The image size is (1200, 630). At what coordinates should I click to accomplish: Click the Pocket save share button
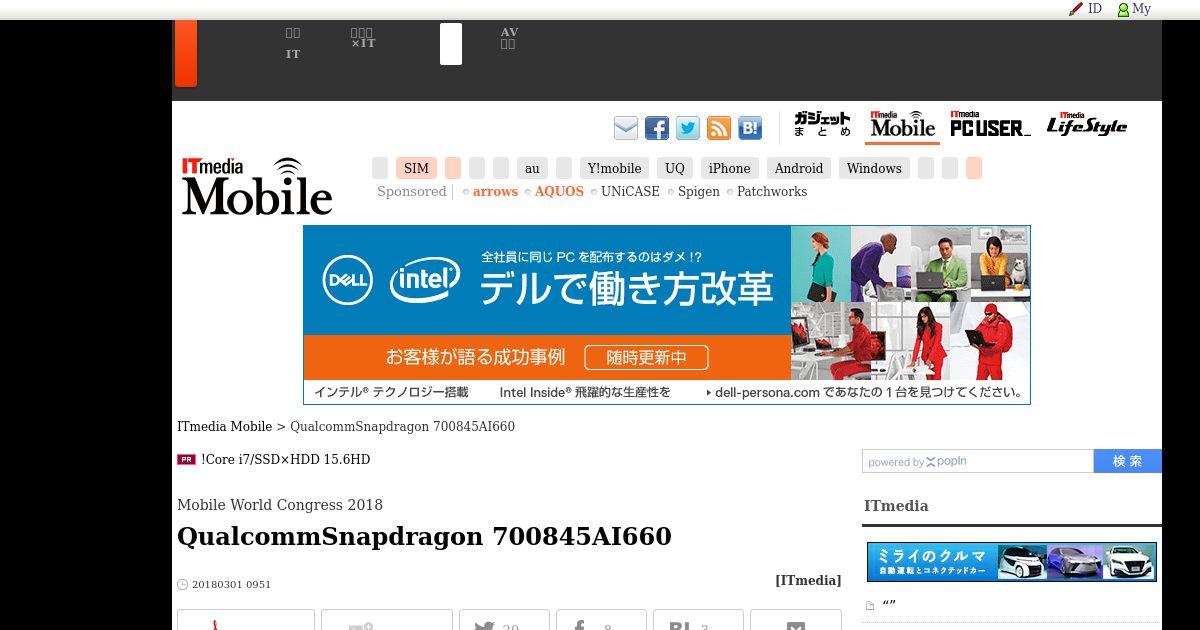coord(796,620)
